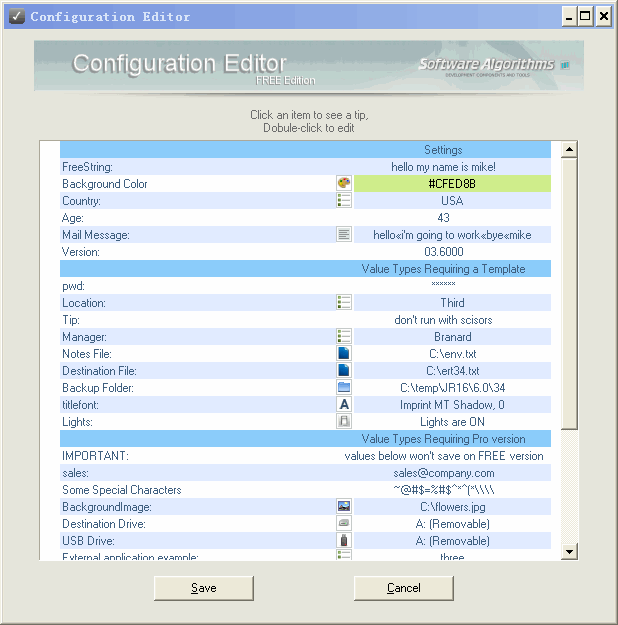Select Some Special Characters row label
Screen dimensions: 618x625
click(x=122, y=489)
